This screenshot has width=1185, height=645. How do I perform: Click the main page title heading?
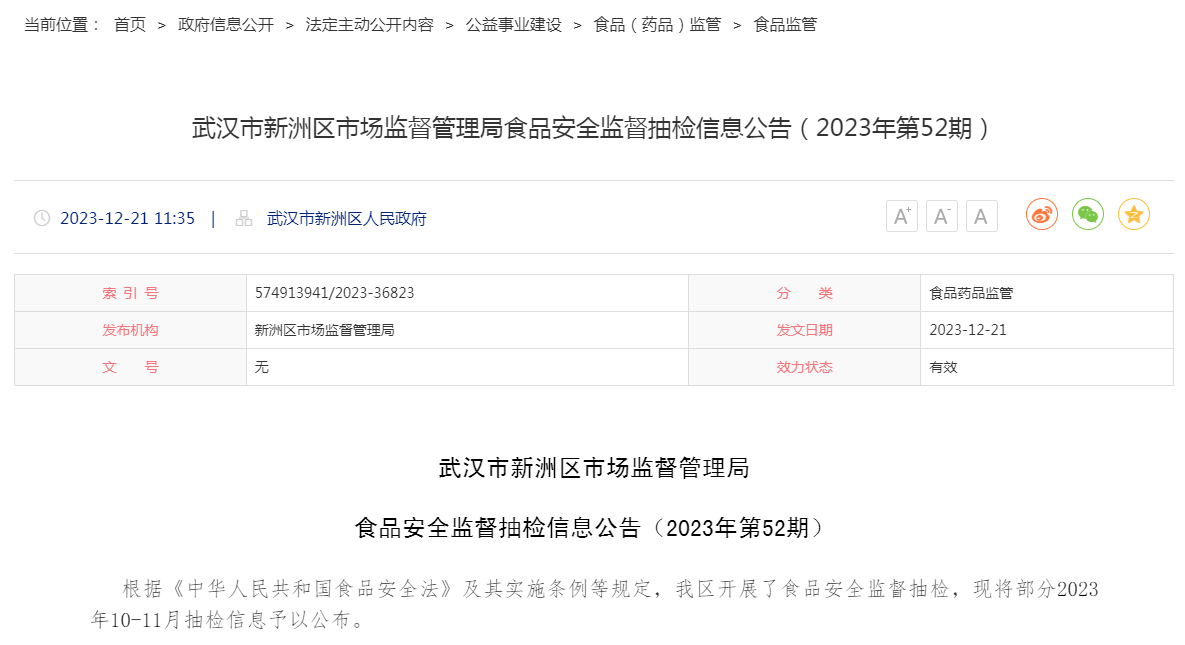(x=592, y=128)
